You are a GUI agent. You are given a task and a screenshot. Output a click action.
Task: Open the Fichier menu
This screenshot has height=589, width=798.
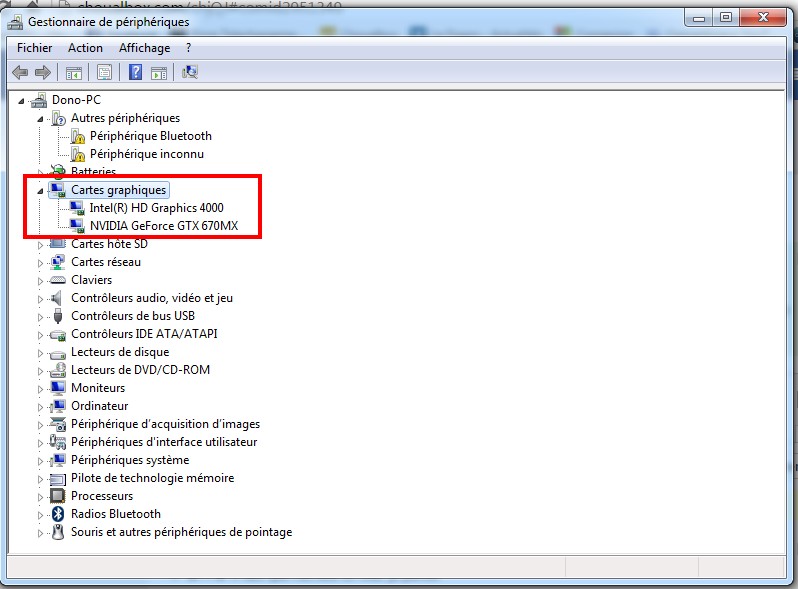(x=35, y=48)
